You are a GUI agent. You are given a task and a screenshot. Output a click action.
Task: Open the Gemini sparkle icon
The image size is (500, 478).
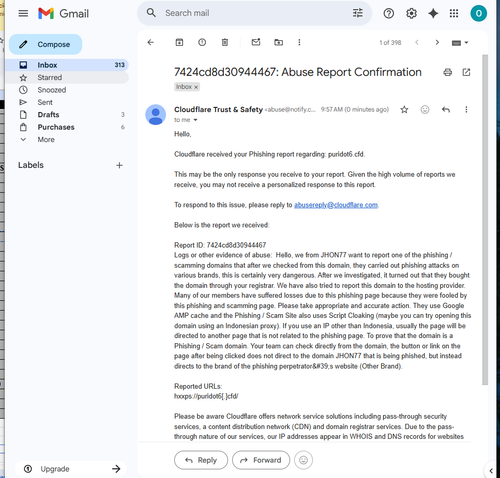tap(433, 13)
